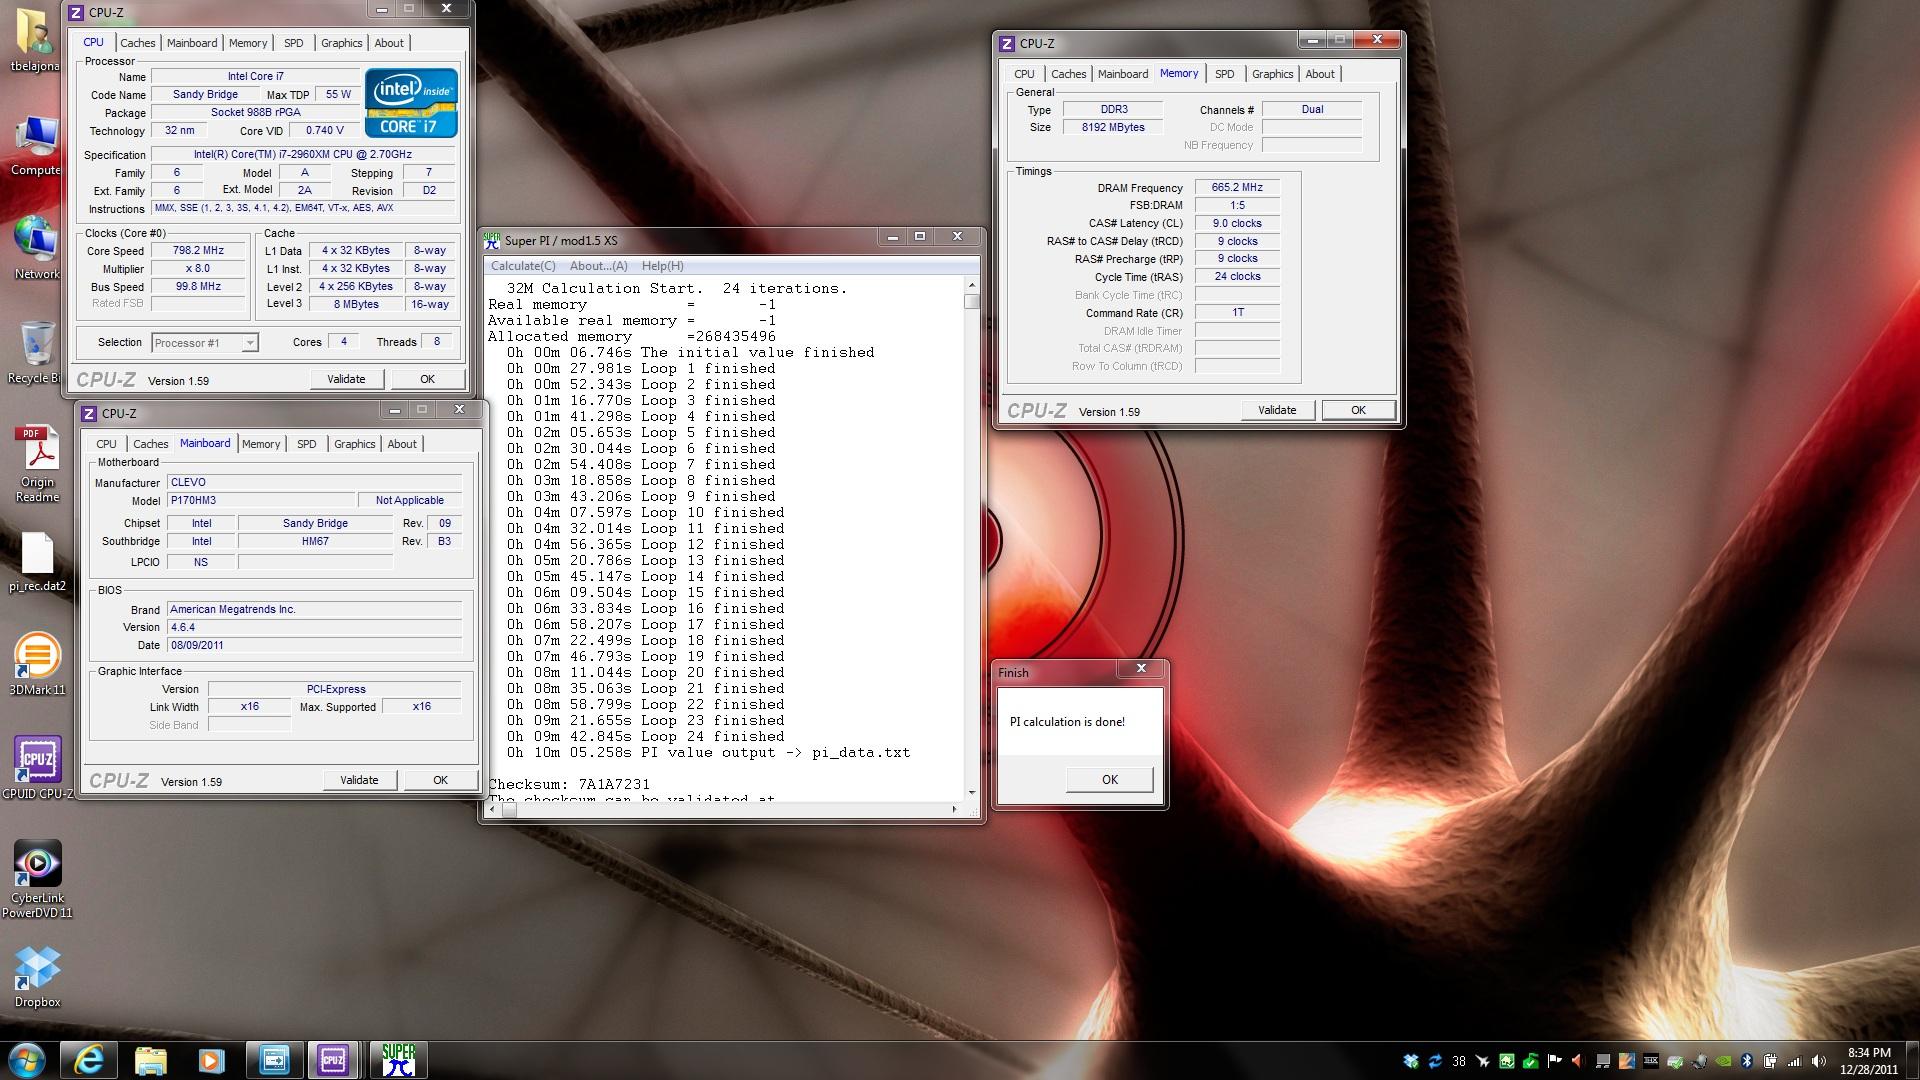The image size is (1920, 1080).
Task: Select About tab in the Memory window
Action: (x=1320, y=74)
